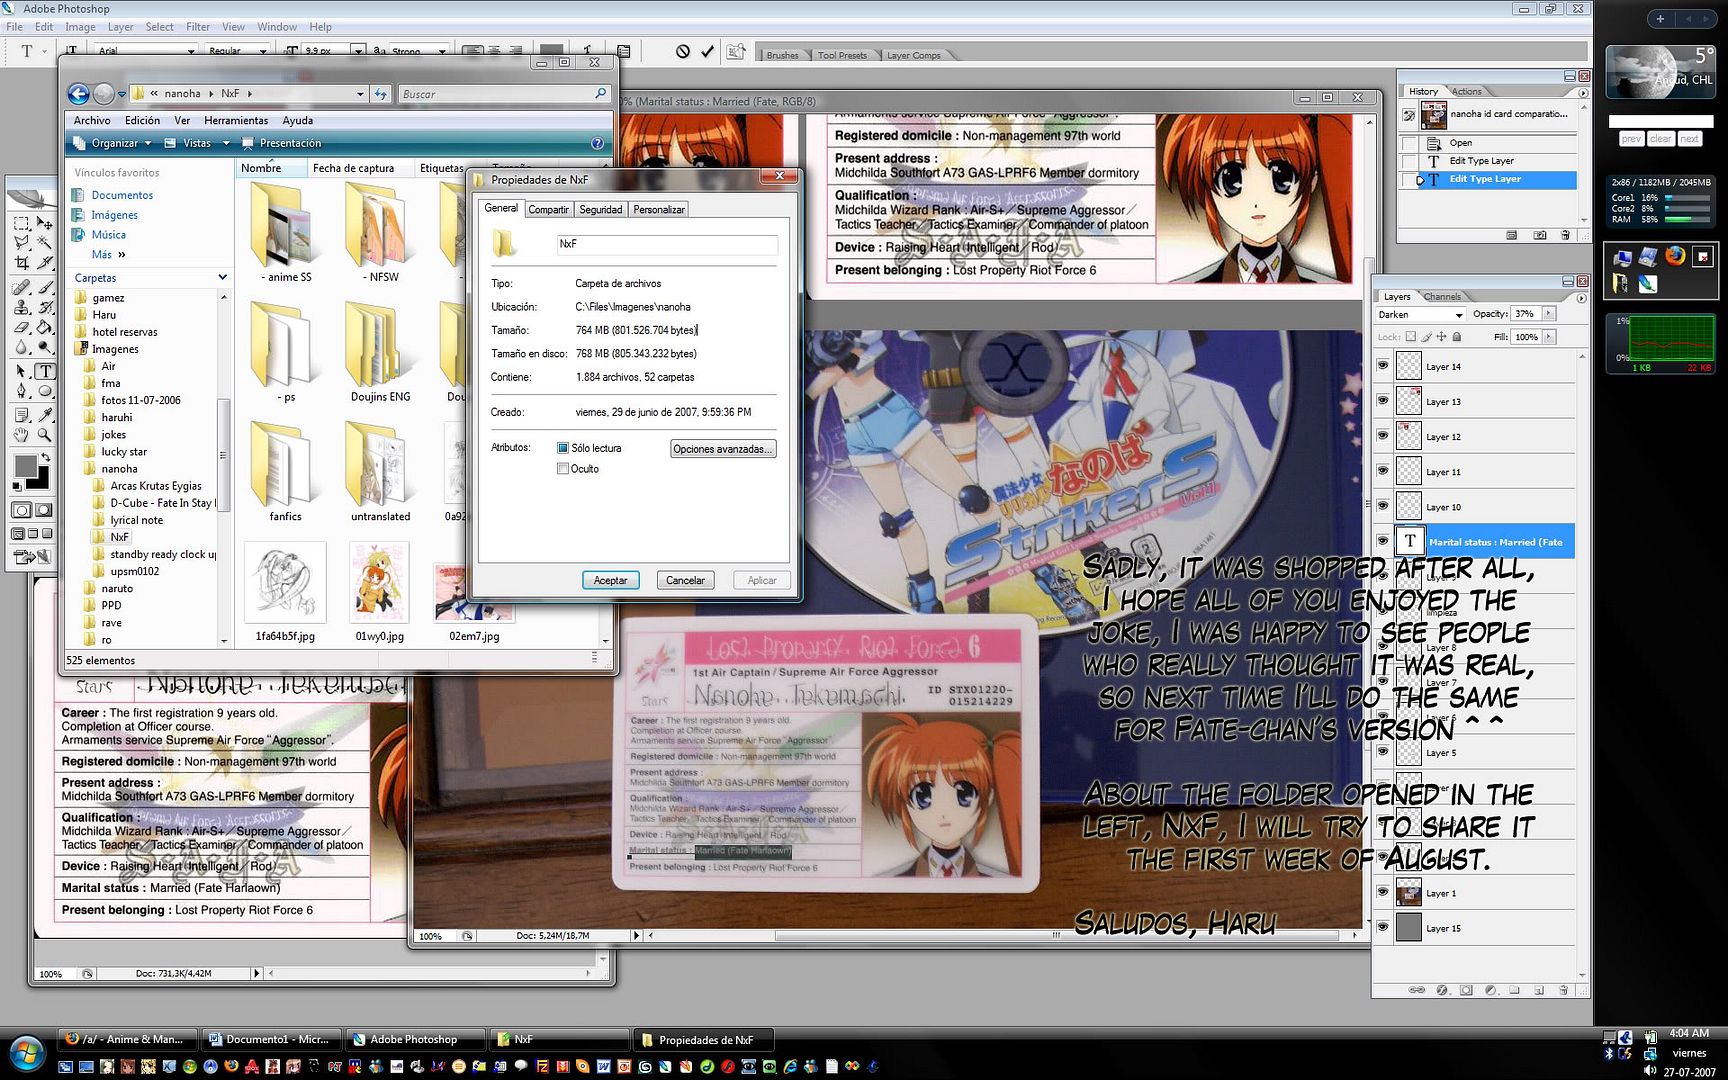The image size is (1728, 1080).
Task: Open the Documentos favorite link
Action: pos(122,195)
